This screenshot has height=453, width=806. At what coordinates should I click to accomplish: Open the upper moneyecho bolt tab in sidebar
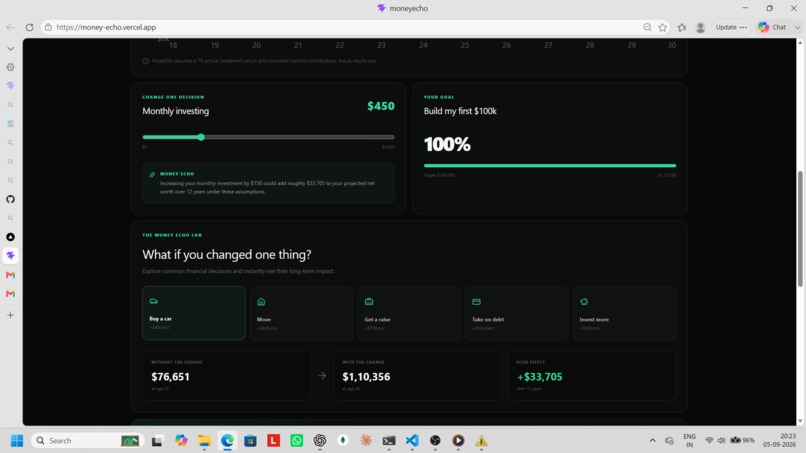(10, 86)
